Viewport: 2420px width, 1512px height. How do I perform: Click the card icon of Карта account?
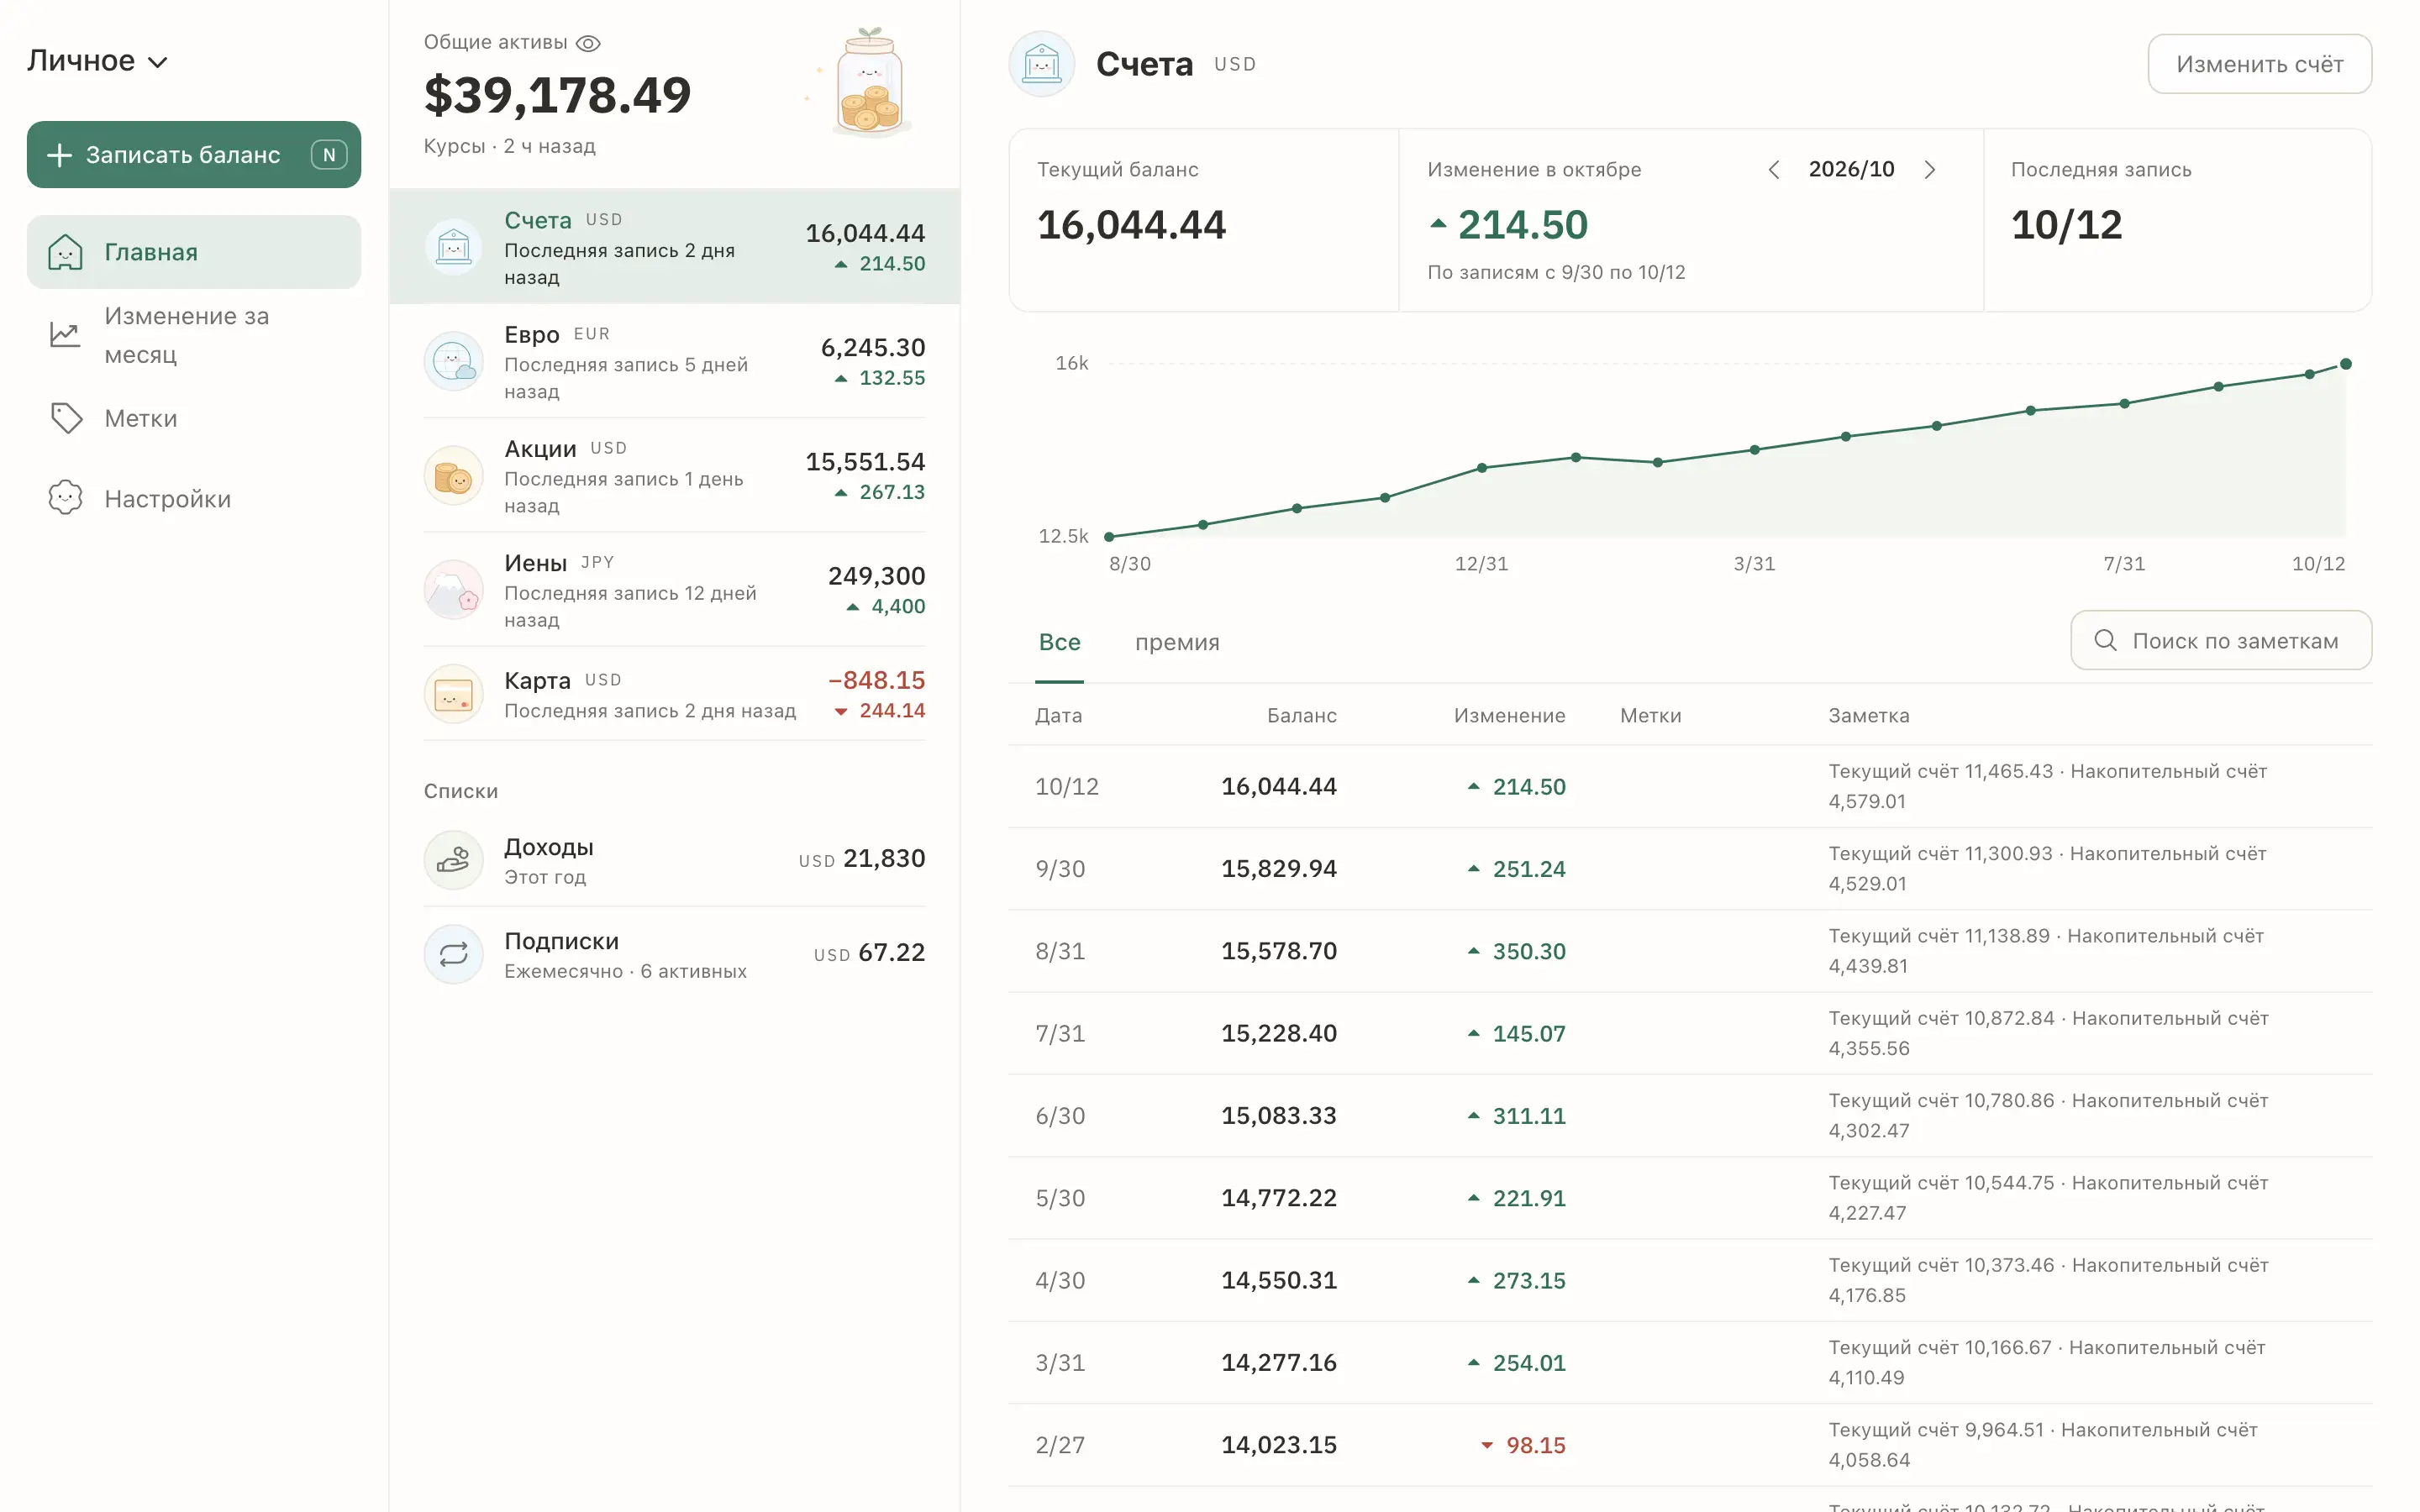[454, 694]
